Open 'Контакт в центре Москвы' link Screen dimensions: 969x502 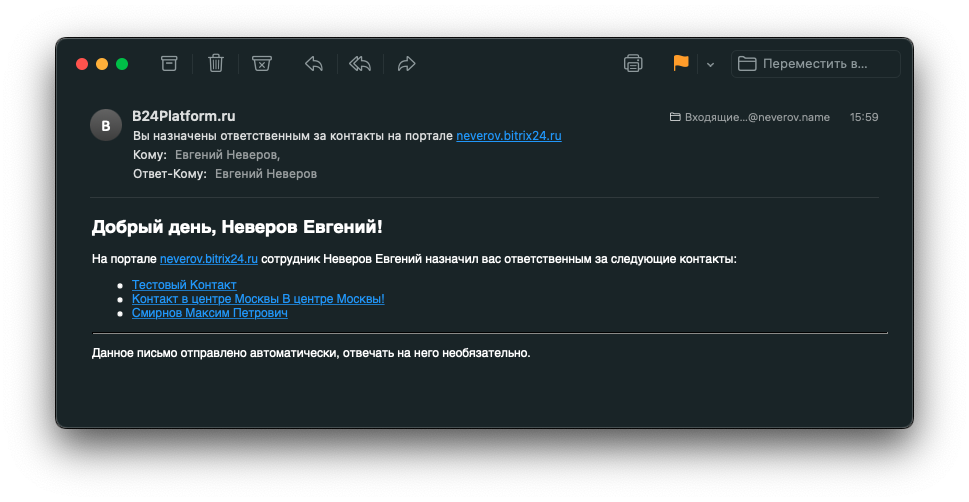tap(258, 299)
